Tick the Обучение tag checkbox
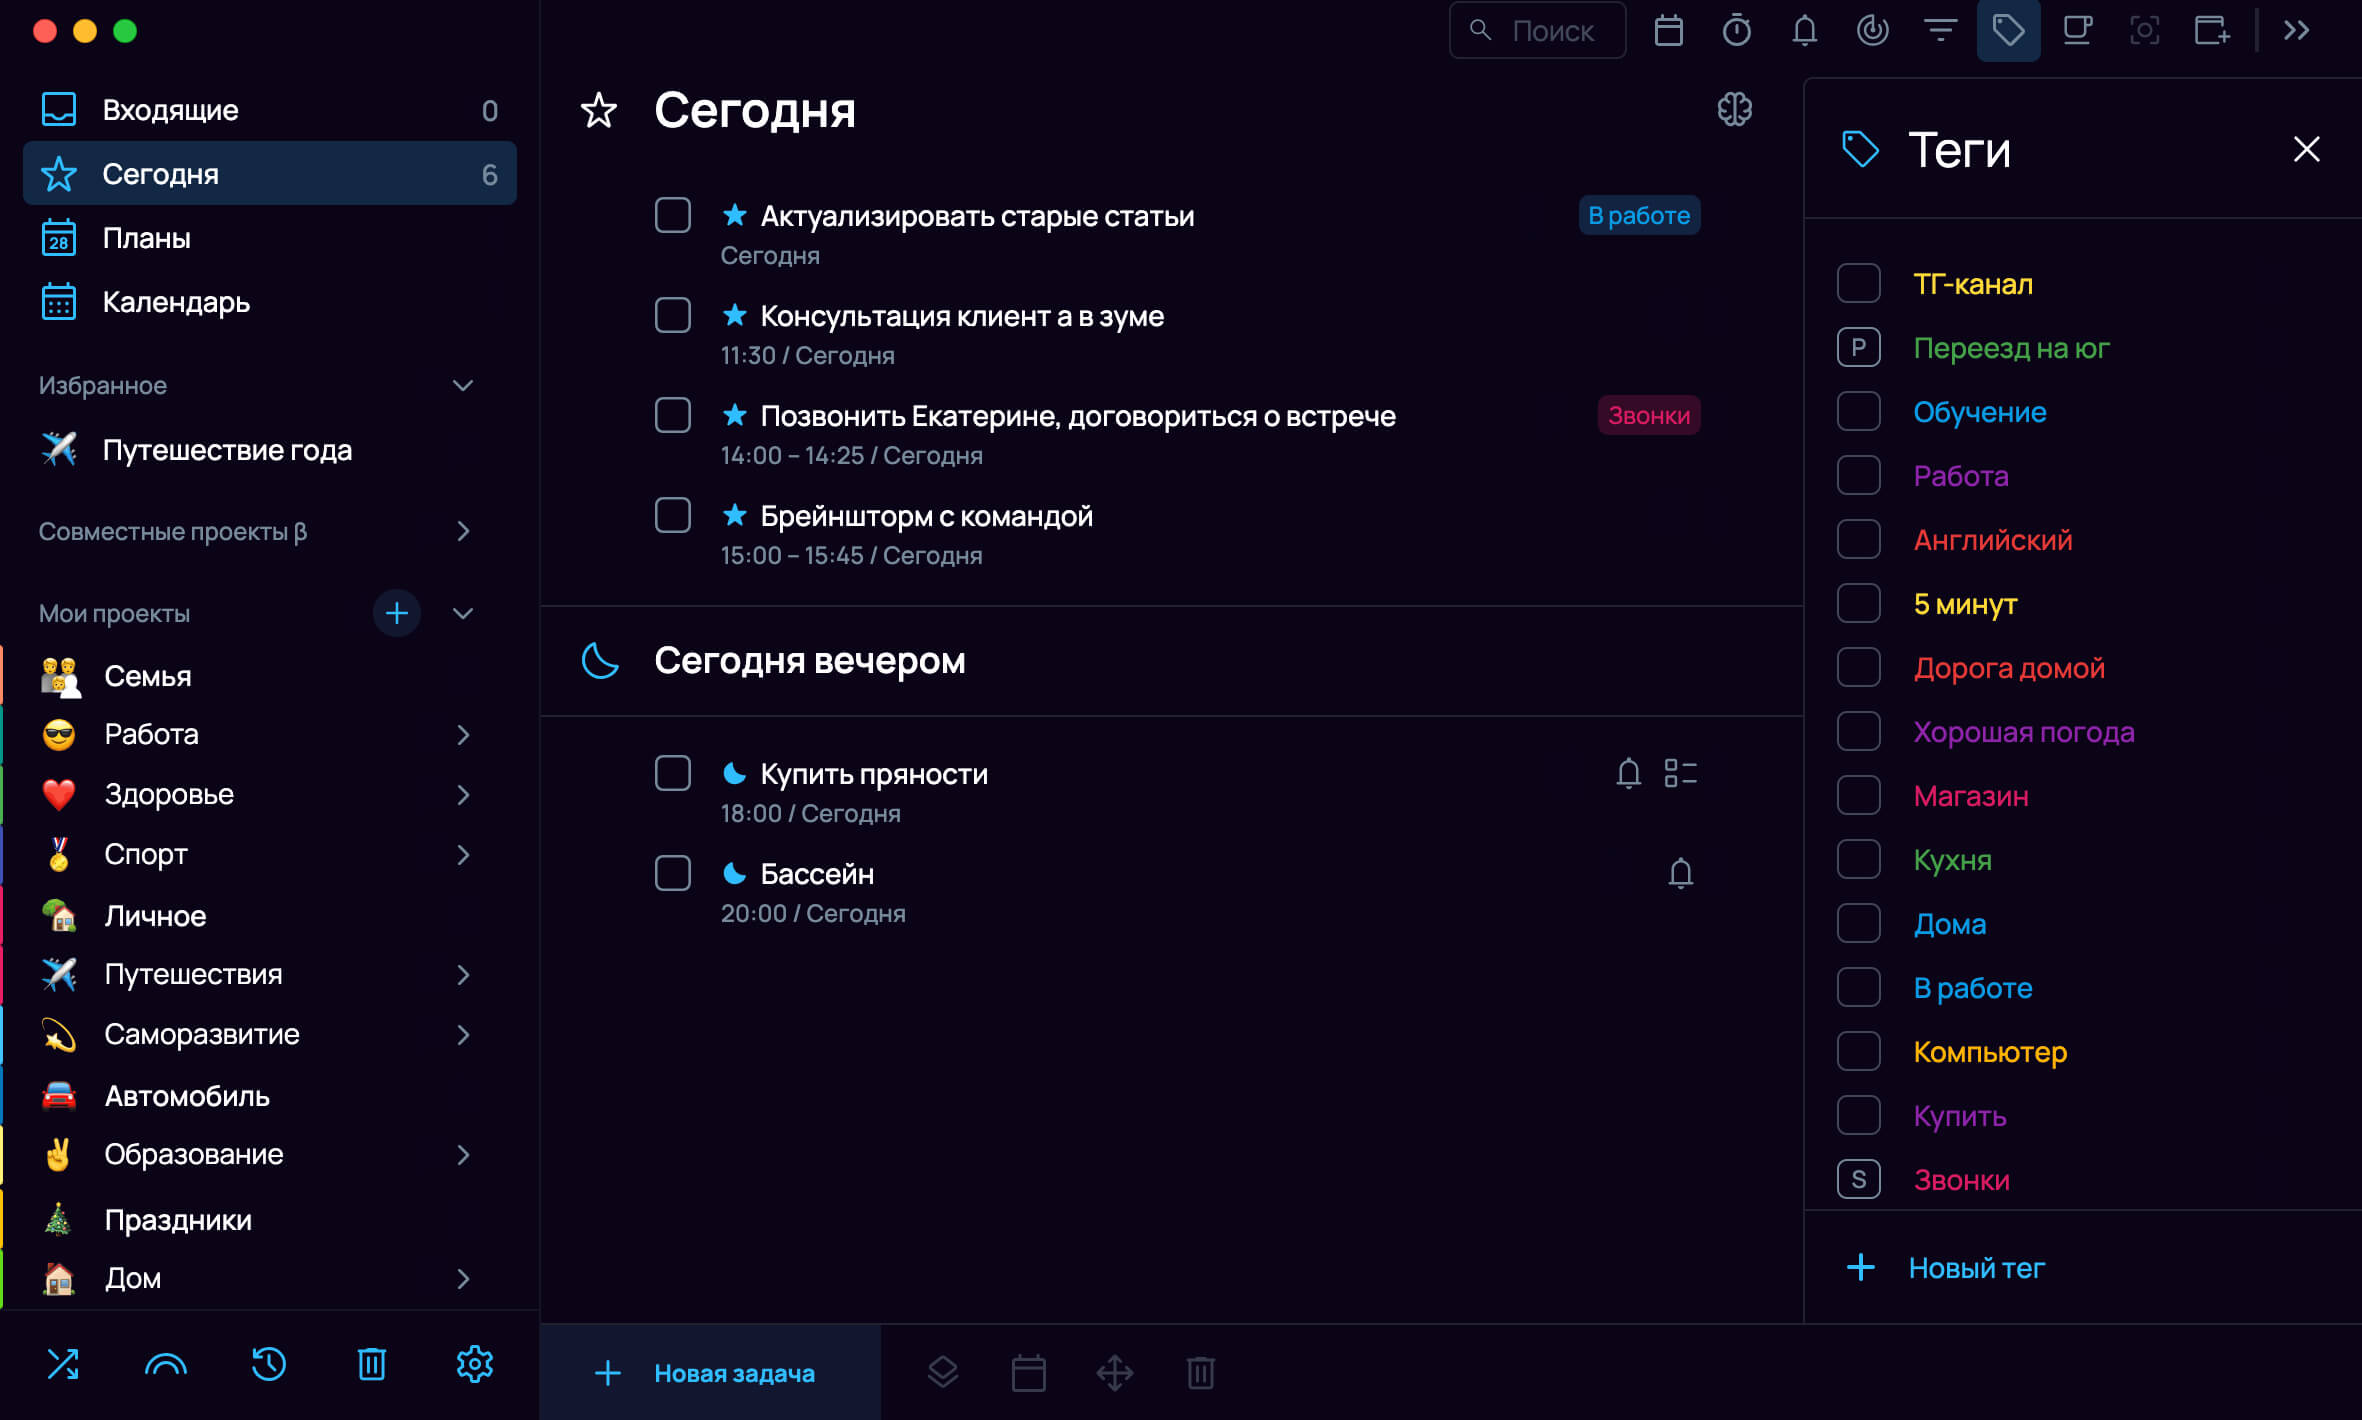 point(1858,412)
